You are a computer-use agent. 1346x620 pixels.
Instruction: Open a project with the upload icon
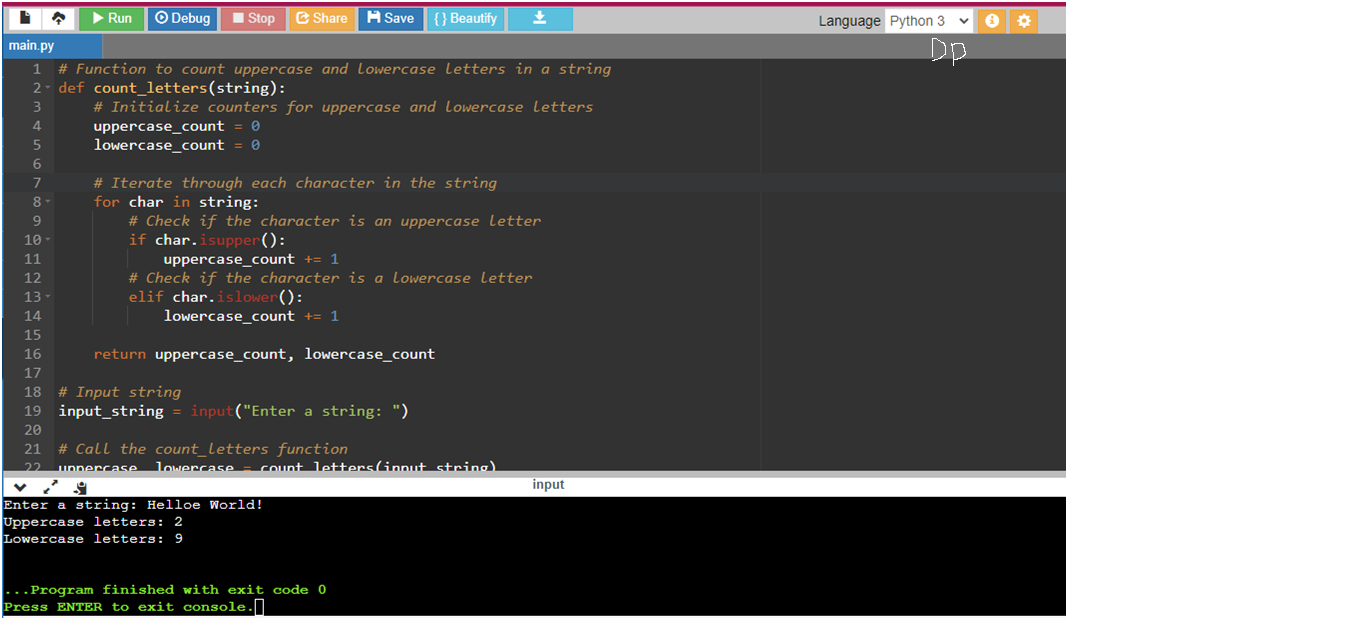(57, 18)
